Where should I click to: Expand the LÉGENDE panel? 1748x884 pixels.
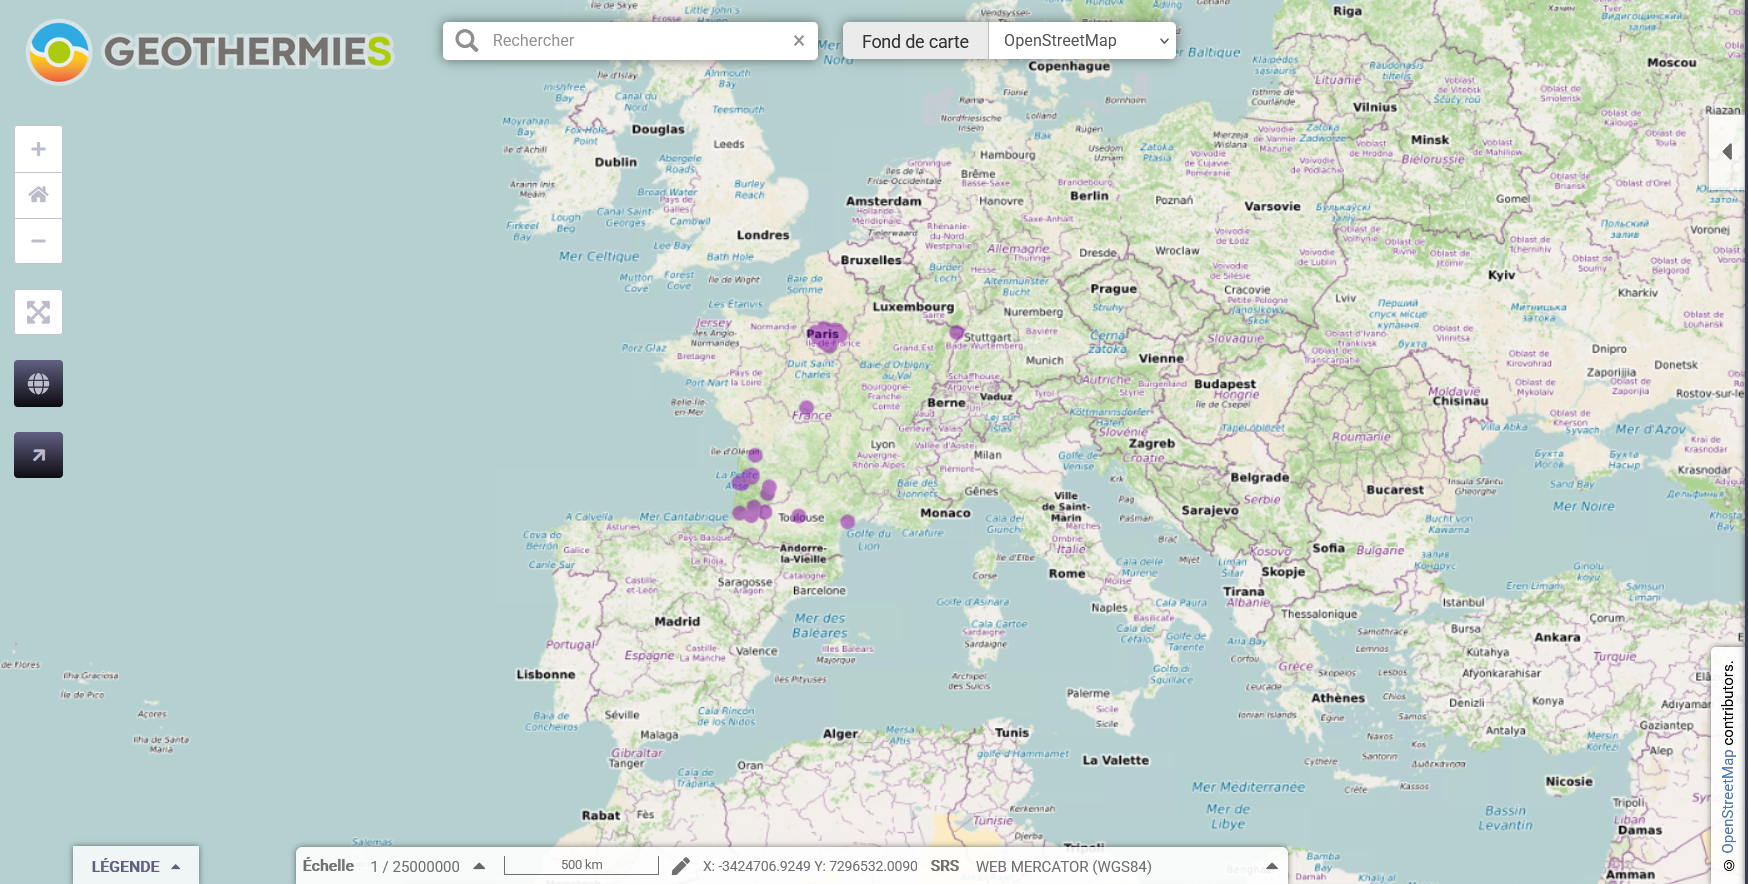click(136, 866)
